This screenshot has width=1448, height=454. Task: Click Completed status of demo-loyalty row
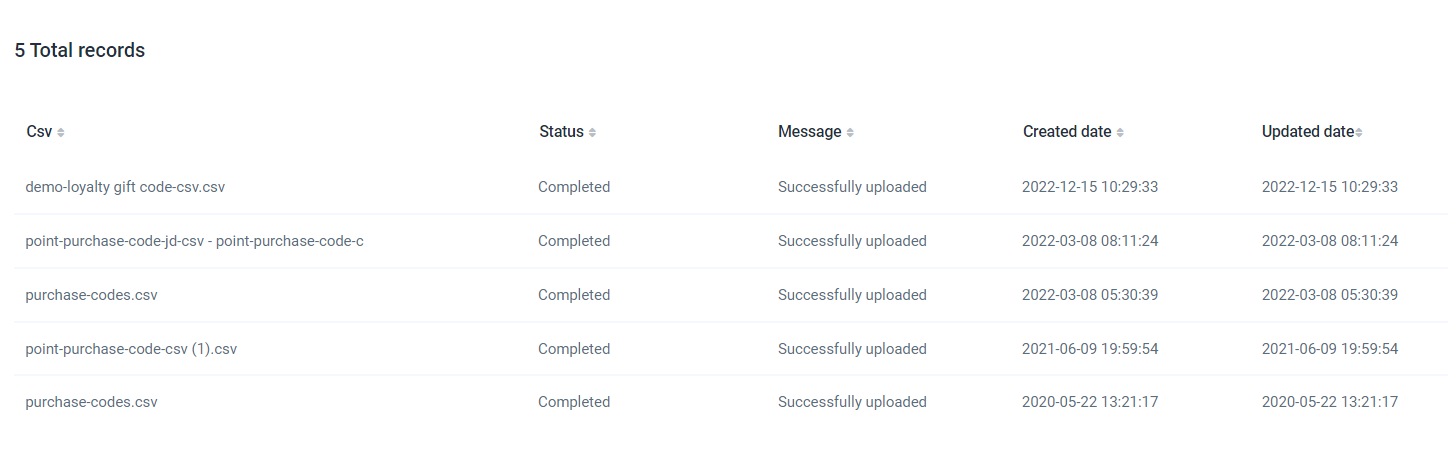[574, 187]
